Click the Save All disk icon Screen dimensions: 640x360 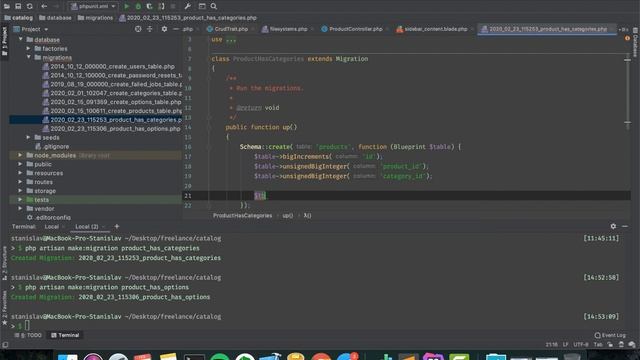click(18, 6)
